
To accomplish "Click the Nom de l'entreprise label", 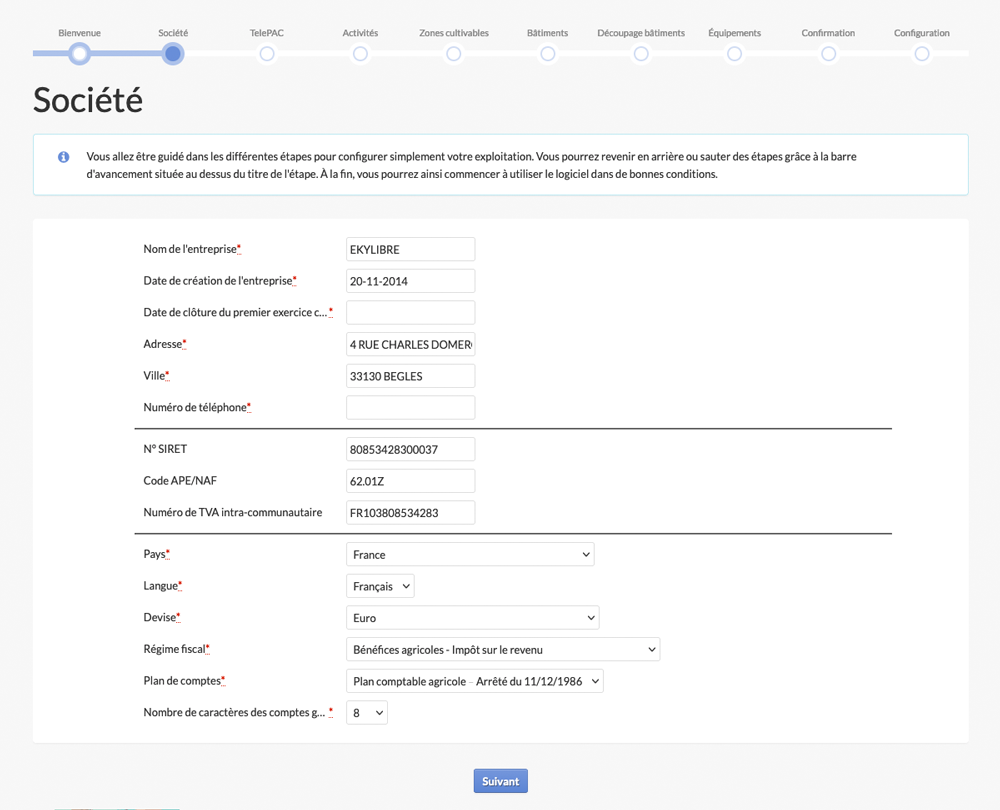I will [x=192, y=249].
